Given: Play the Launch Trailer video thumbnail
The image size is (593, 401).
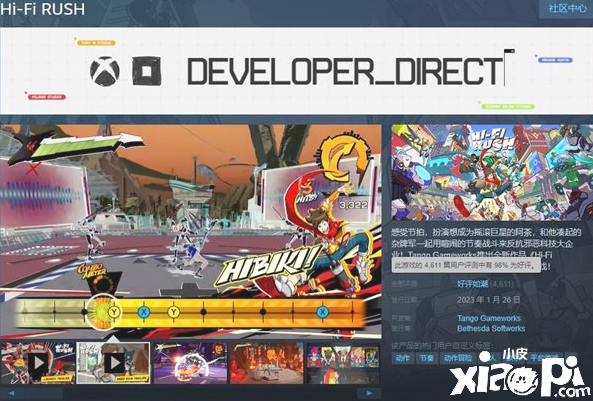Looking at the screenshot, I should [x=38, y=363].
